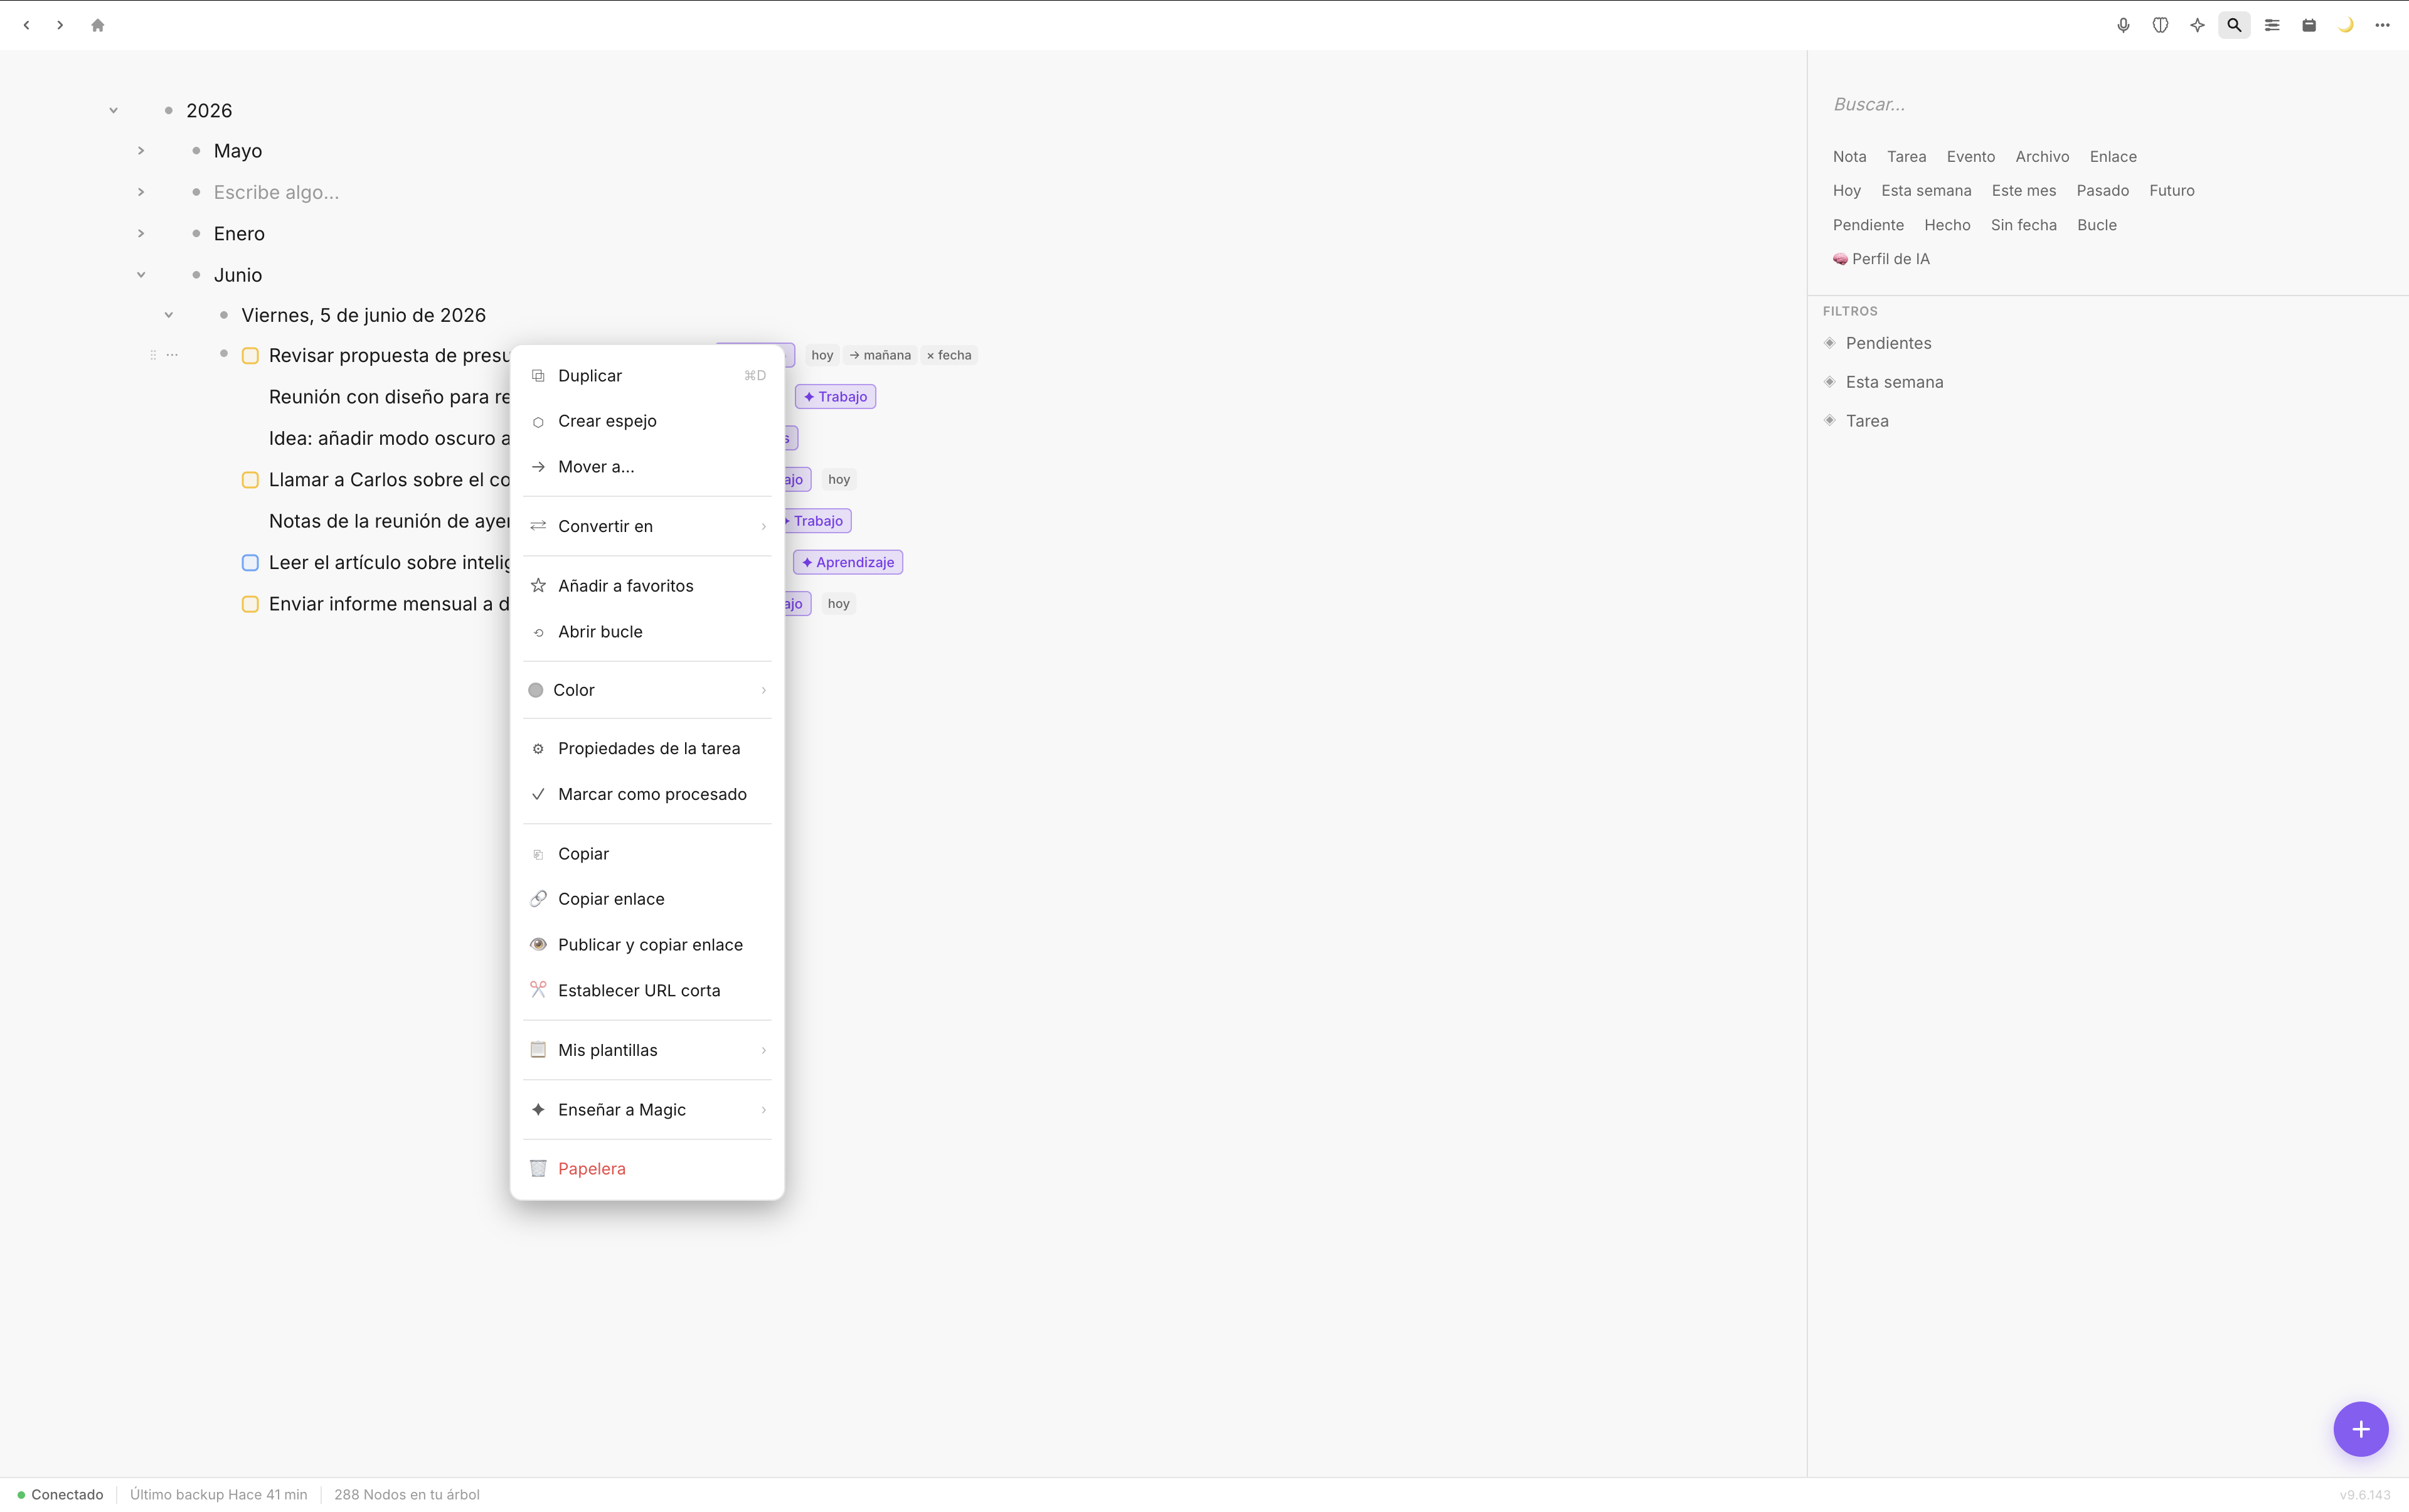The height and width of the screenshot is (1512, 2409).
Task: Collapse the Junio node
Action: point(141,275)
